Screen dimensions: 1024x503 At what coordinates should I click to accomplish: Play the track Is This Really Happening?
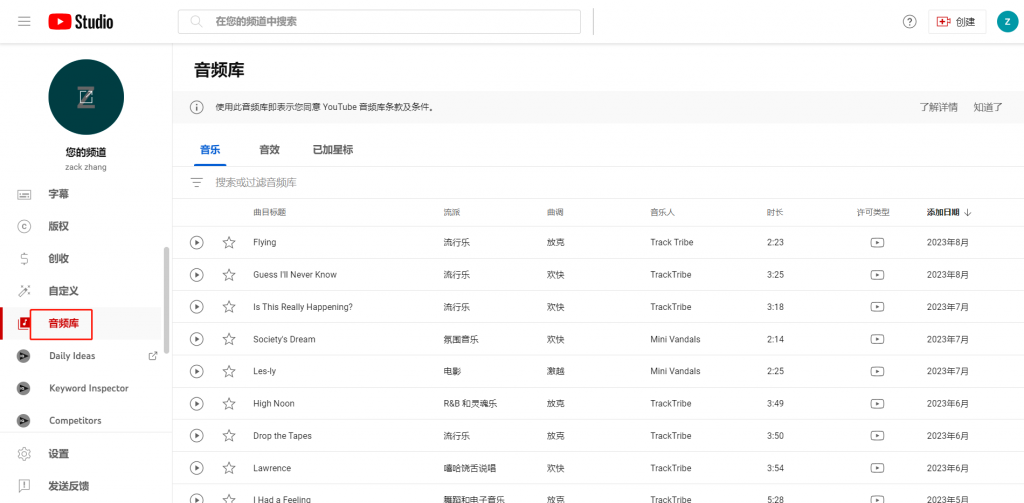pos(197,306)
